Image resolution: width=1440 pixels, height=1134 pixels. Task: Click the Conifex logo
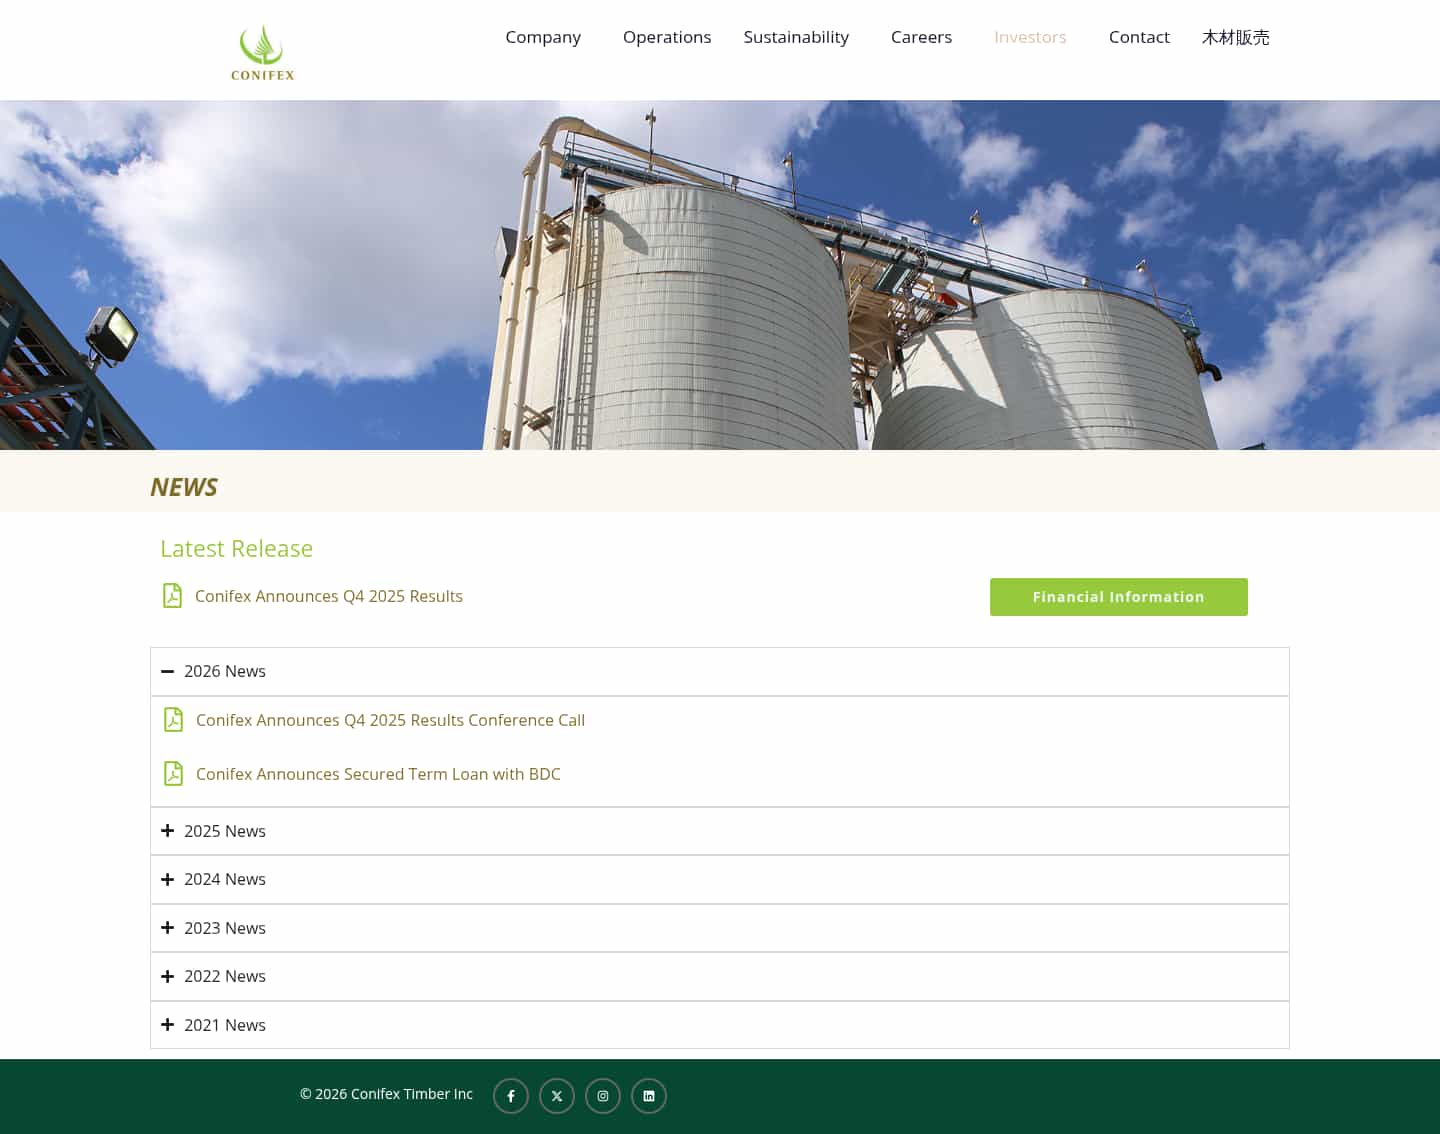point(261,50)
